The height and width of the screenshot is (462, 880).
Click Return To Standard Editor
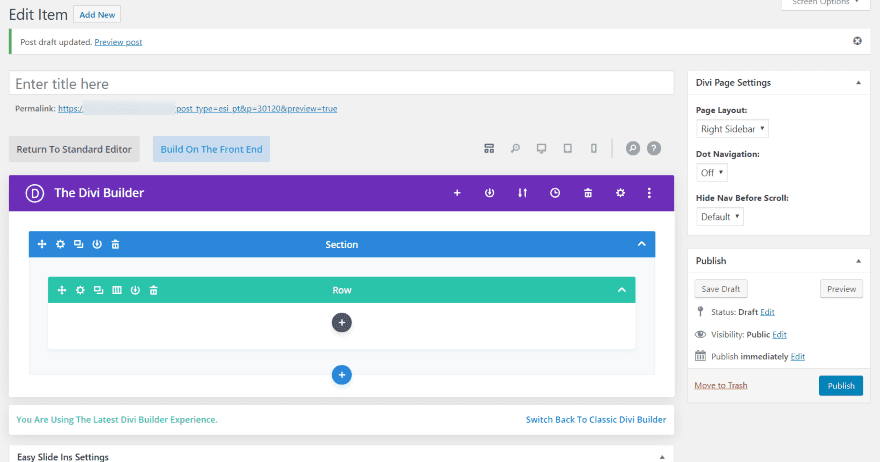click(74, 149)
